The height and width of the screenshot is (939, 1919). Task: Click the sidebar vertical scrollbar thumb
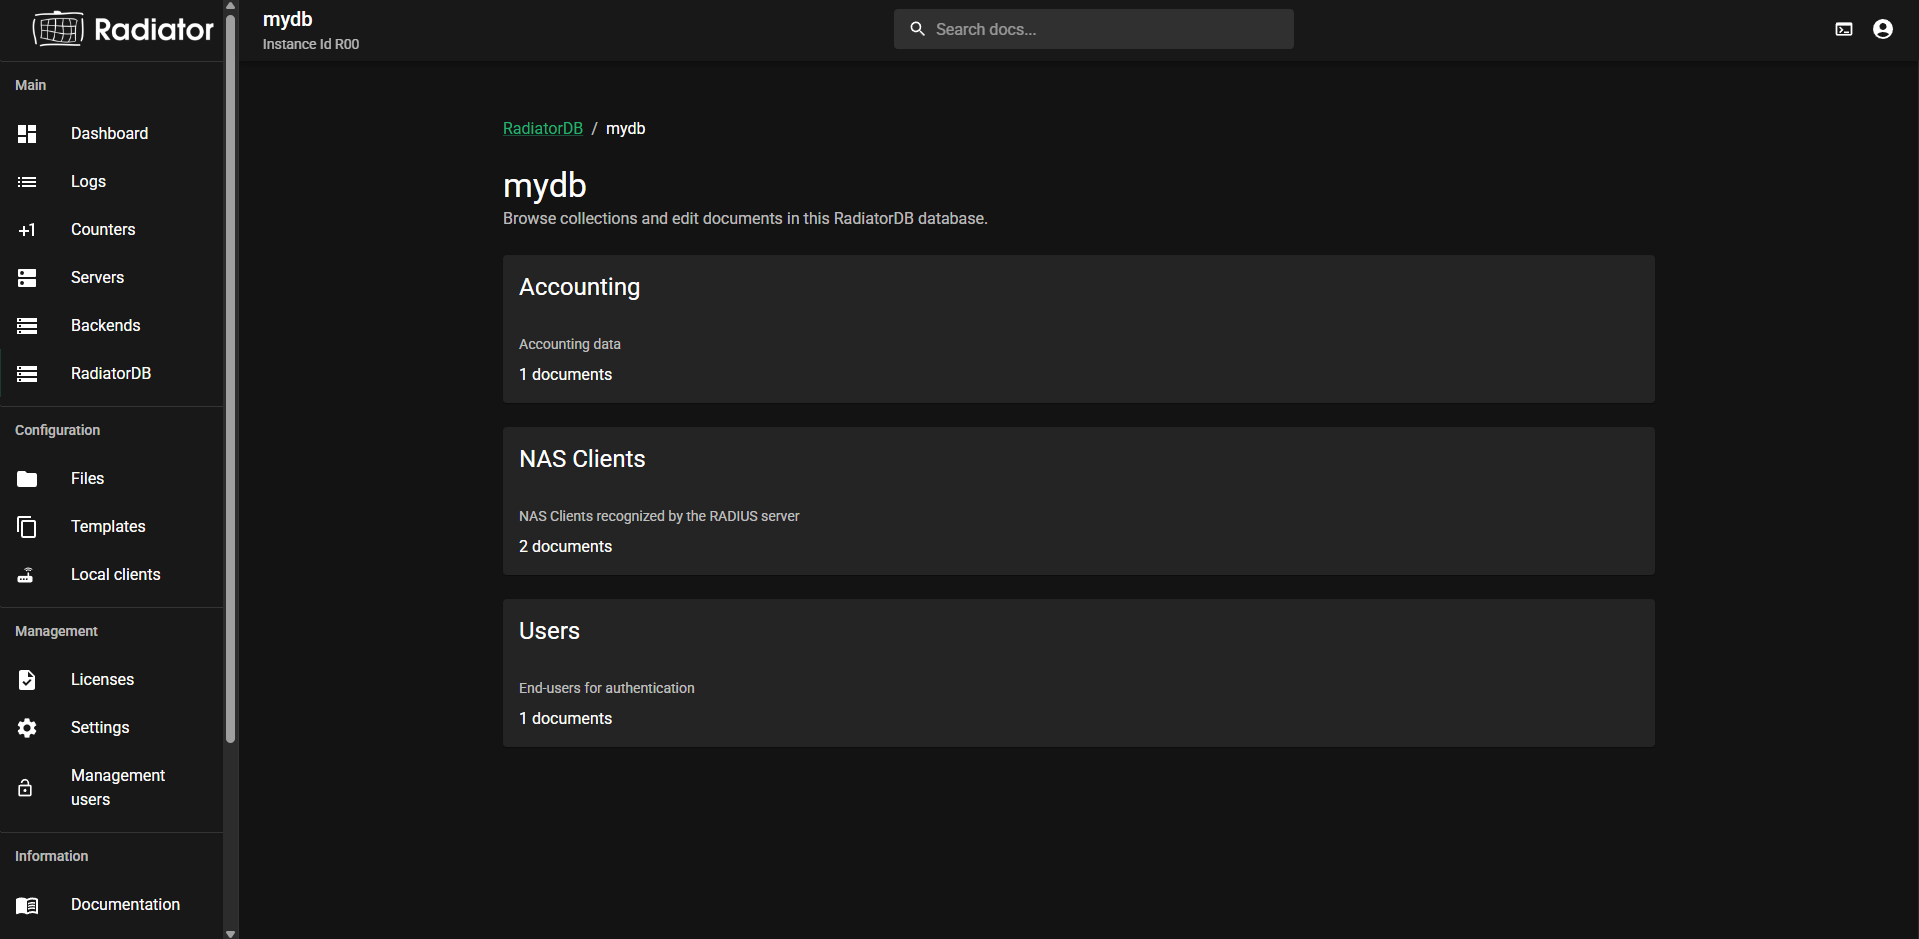pos(231,378)
